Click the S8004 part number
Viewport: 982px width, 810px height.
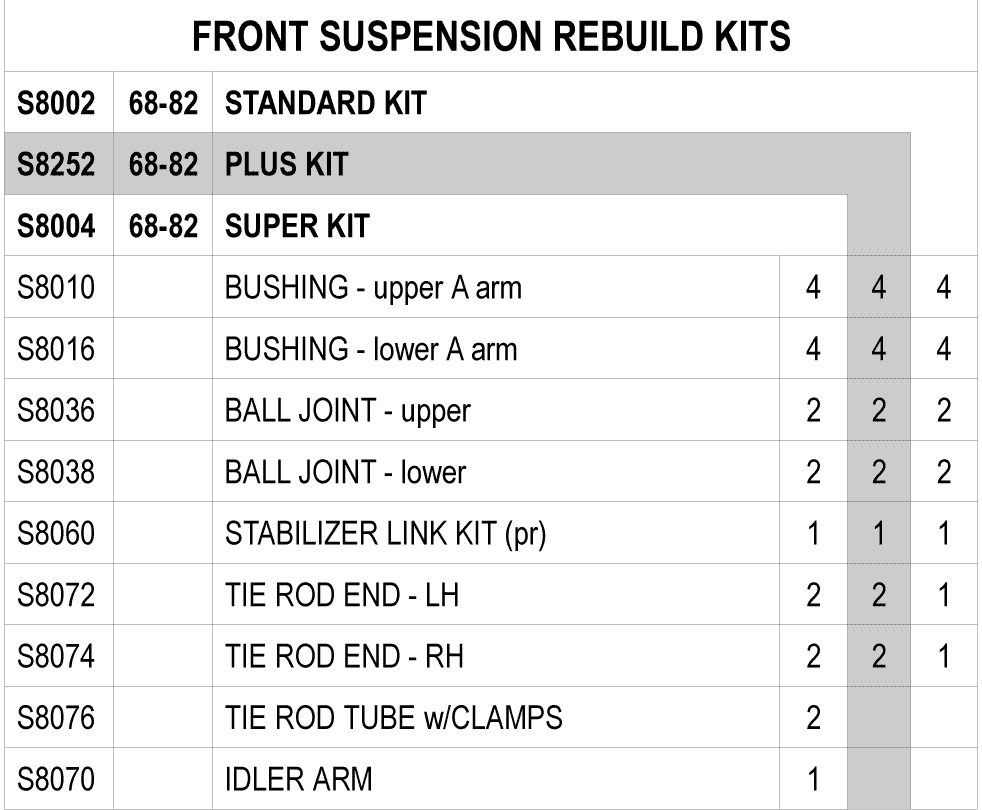tap(56, 226)
